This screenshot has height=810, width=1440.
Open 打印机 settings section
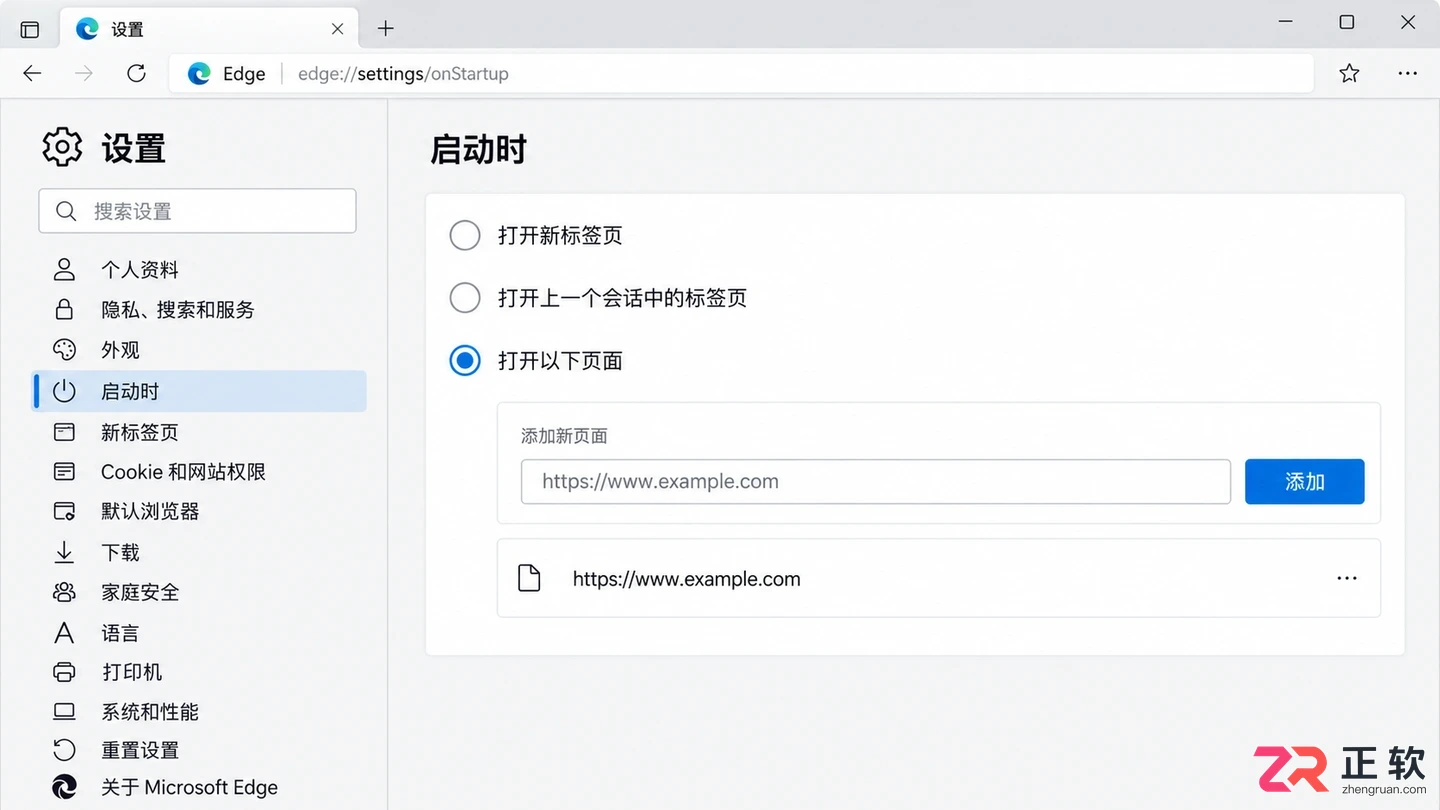[x=200, y=672]
